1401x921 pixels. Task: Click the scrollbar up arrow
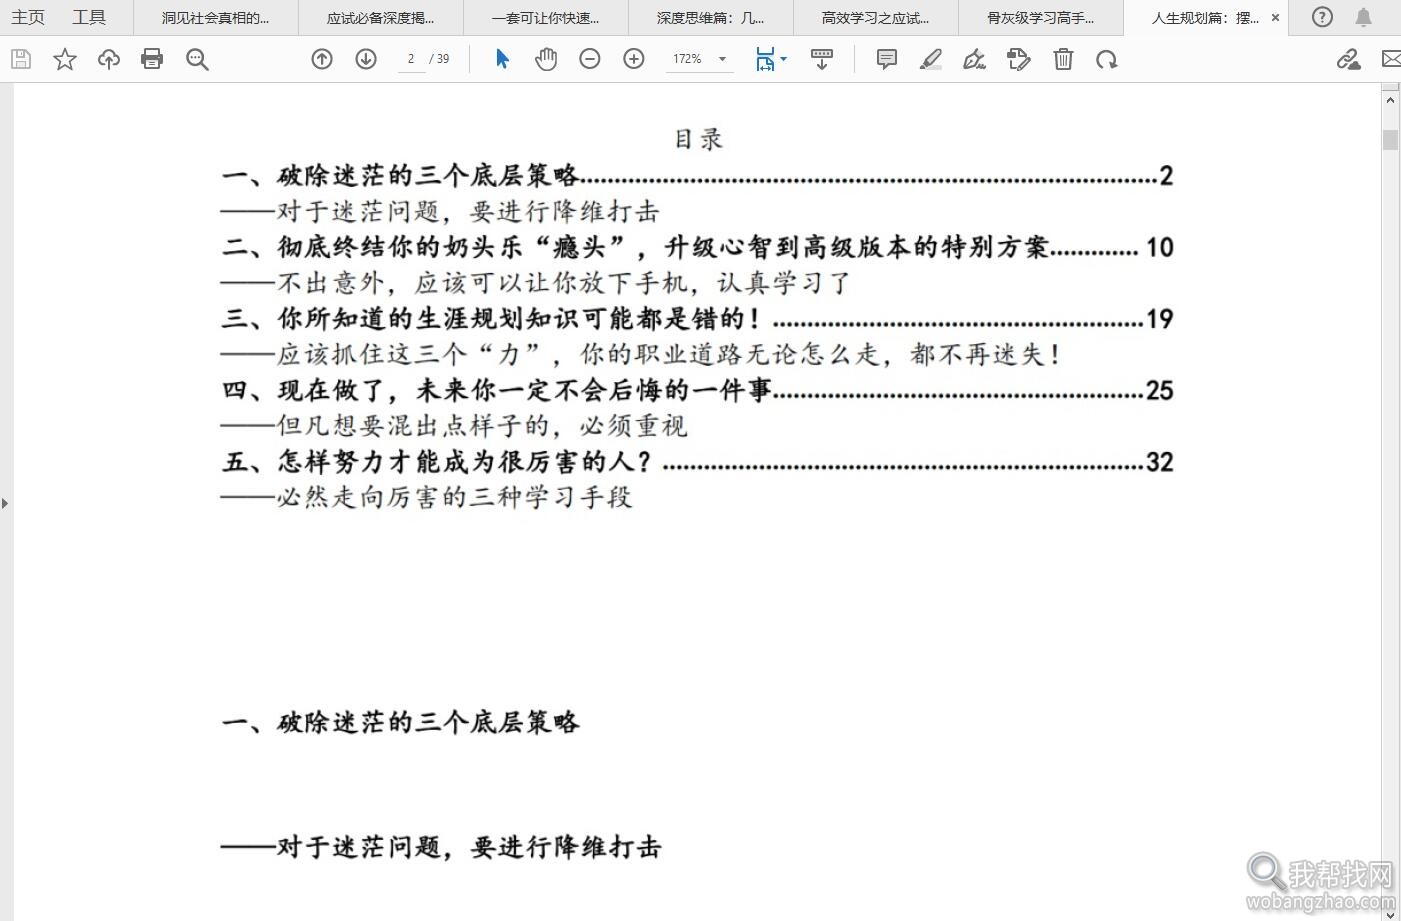1390,99
